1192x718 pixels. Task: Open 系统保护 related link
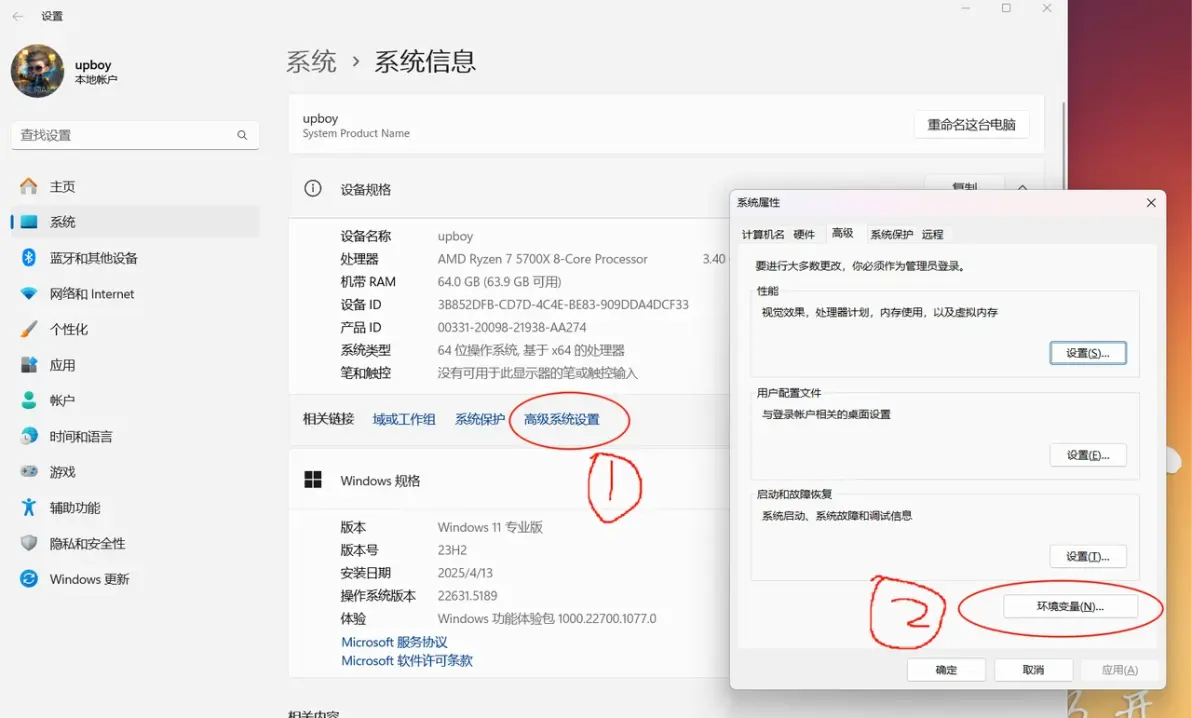[x=480, y=419]
